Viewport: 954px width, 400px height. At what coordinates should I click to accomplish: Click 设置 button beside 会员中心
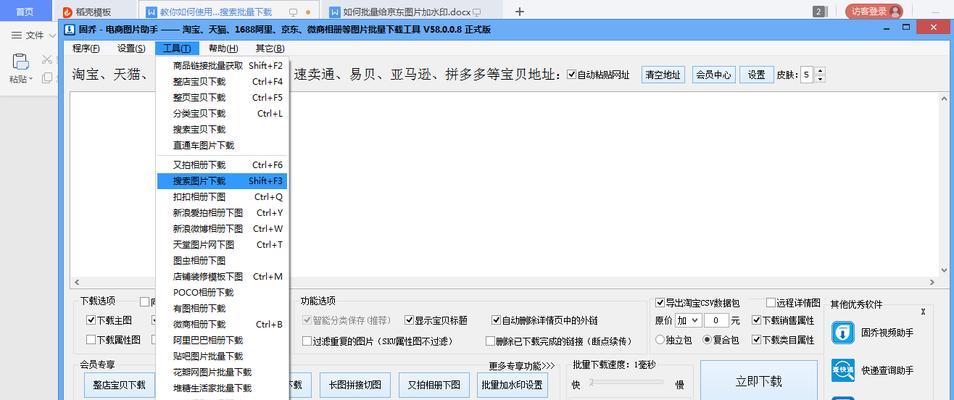(x=756, y=75)
